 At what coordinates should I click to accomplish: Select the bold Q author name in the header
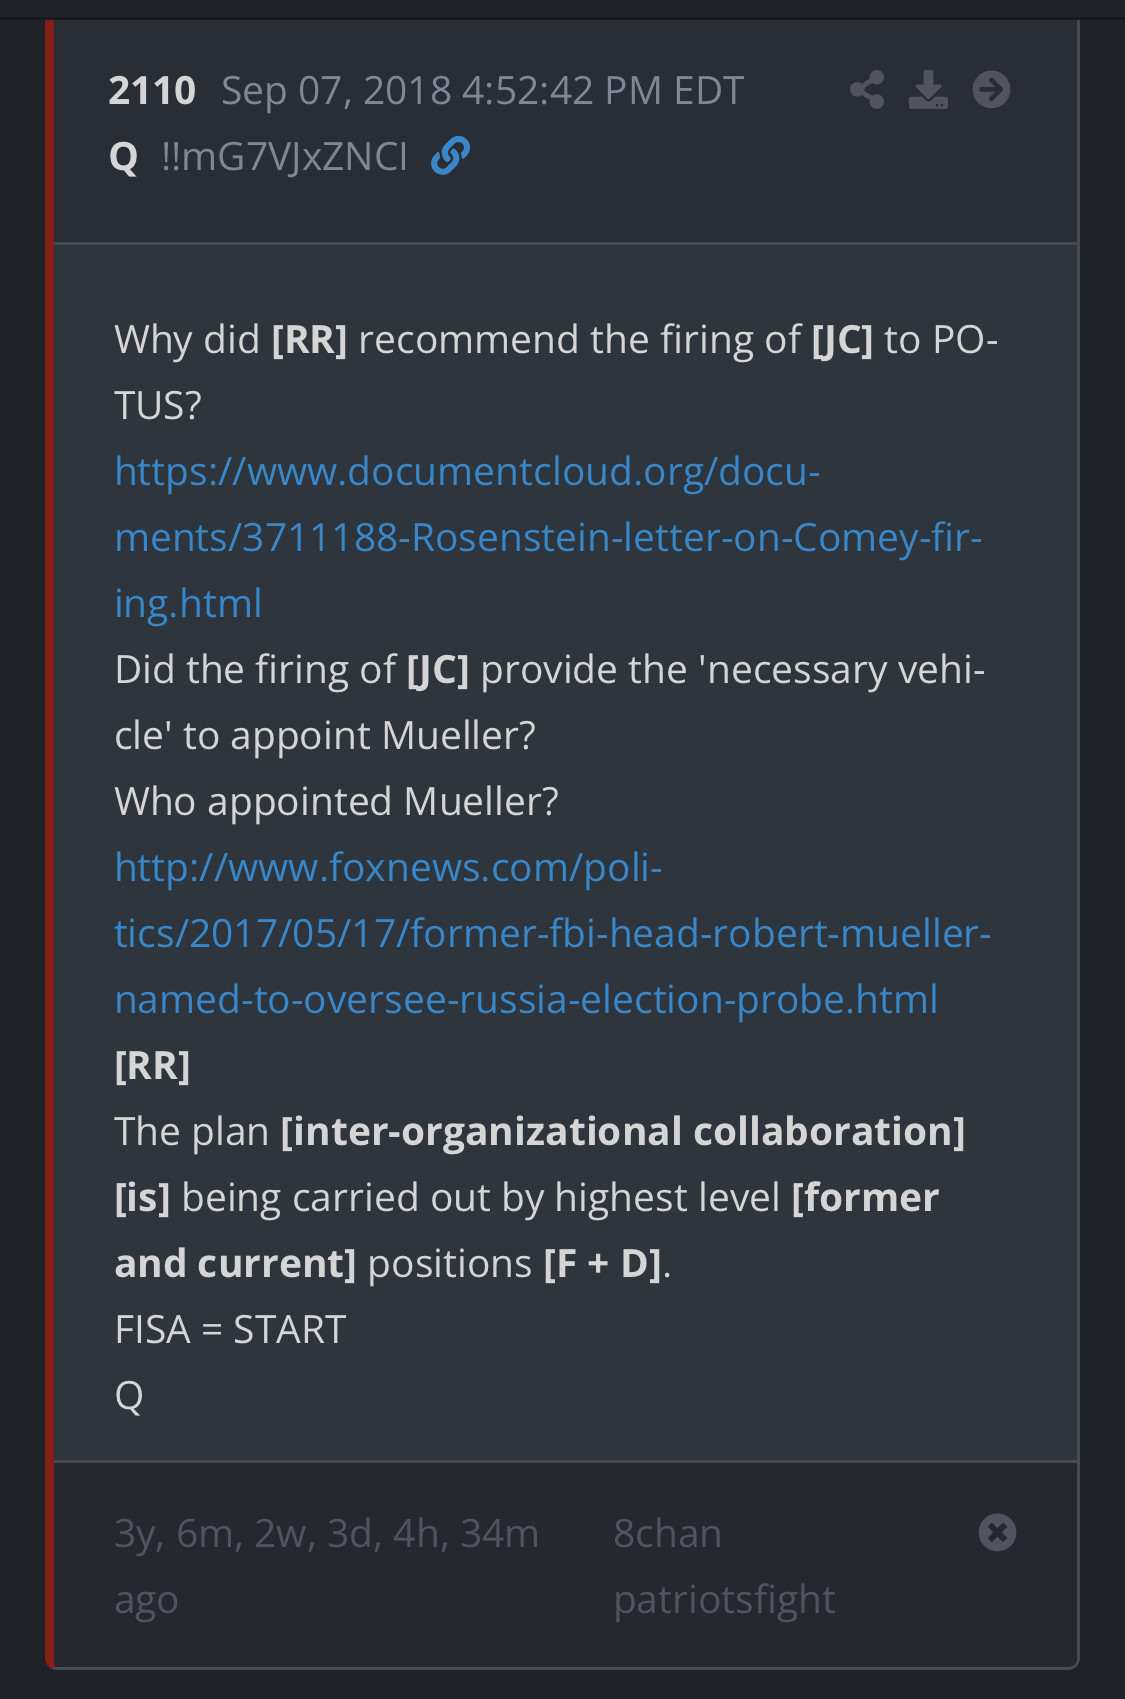coord(124,157)
